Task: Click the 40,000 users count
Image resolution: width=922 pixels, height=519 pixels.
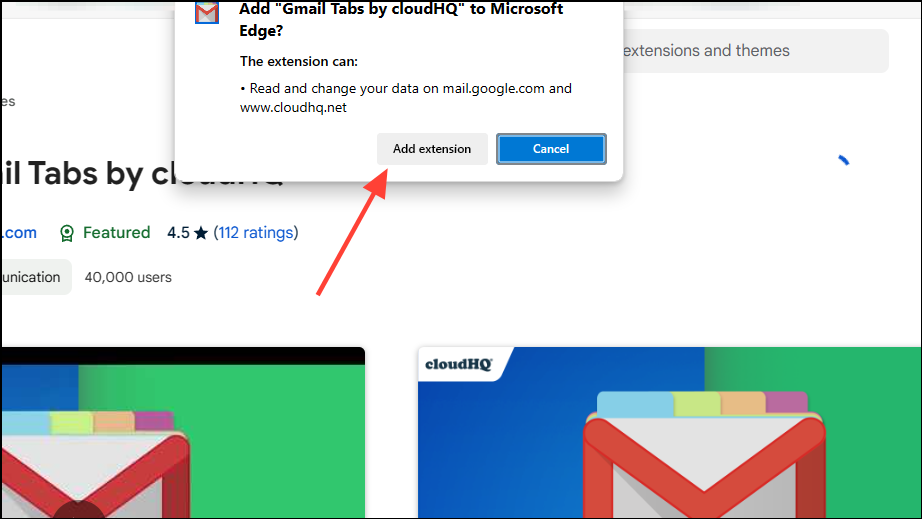Action: point(128,277)
